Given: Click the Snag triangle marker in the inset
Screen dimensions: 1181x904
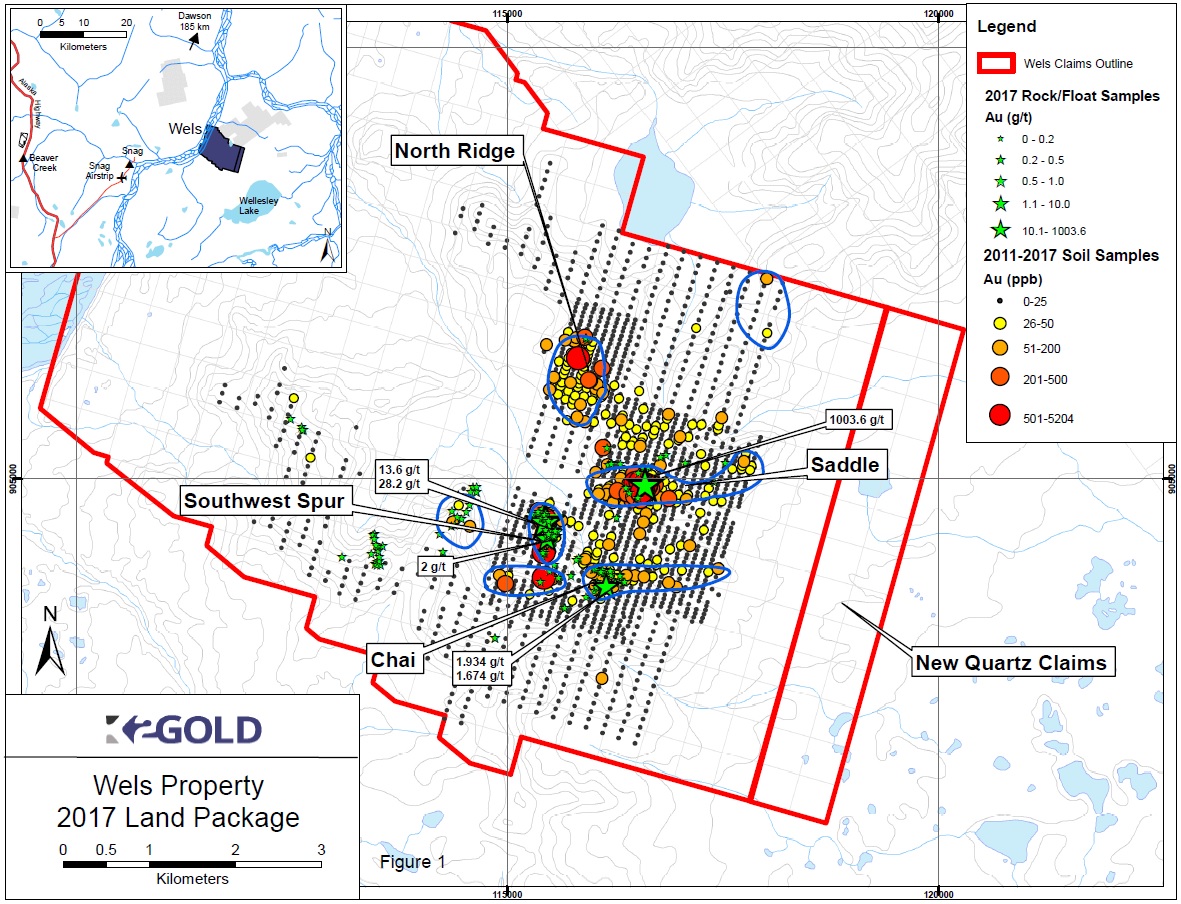Looking at the screenshot, I should (x=130, y=163).
